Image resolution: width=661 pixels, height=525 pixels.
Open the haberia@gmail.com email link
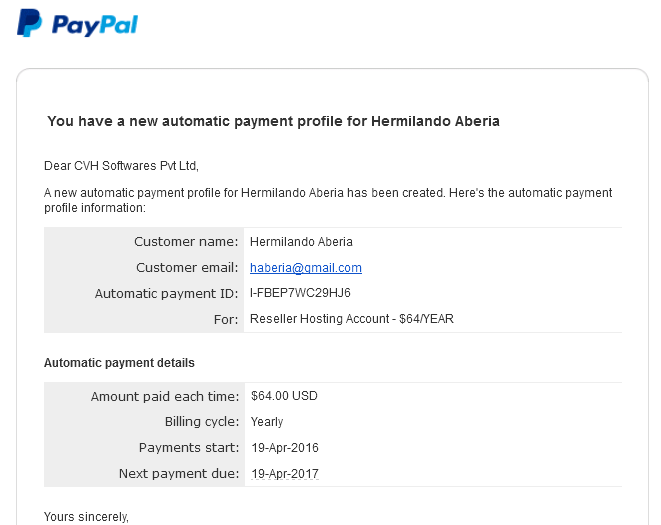[x=306, y=267]
